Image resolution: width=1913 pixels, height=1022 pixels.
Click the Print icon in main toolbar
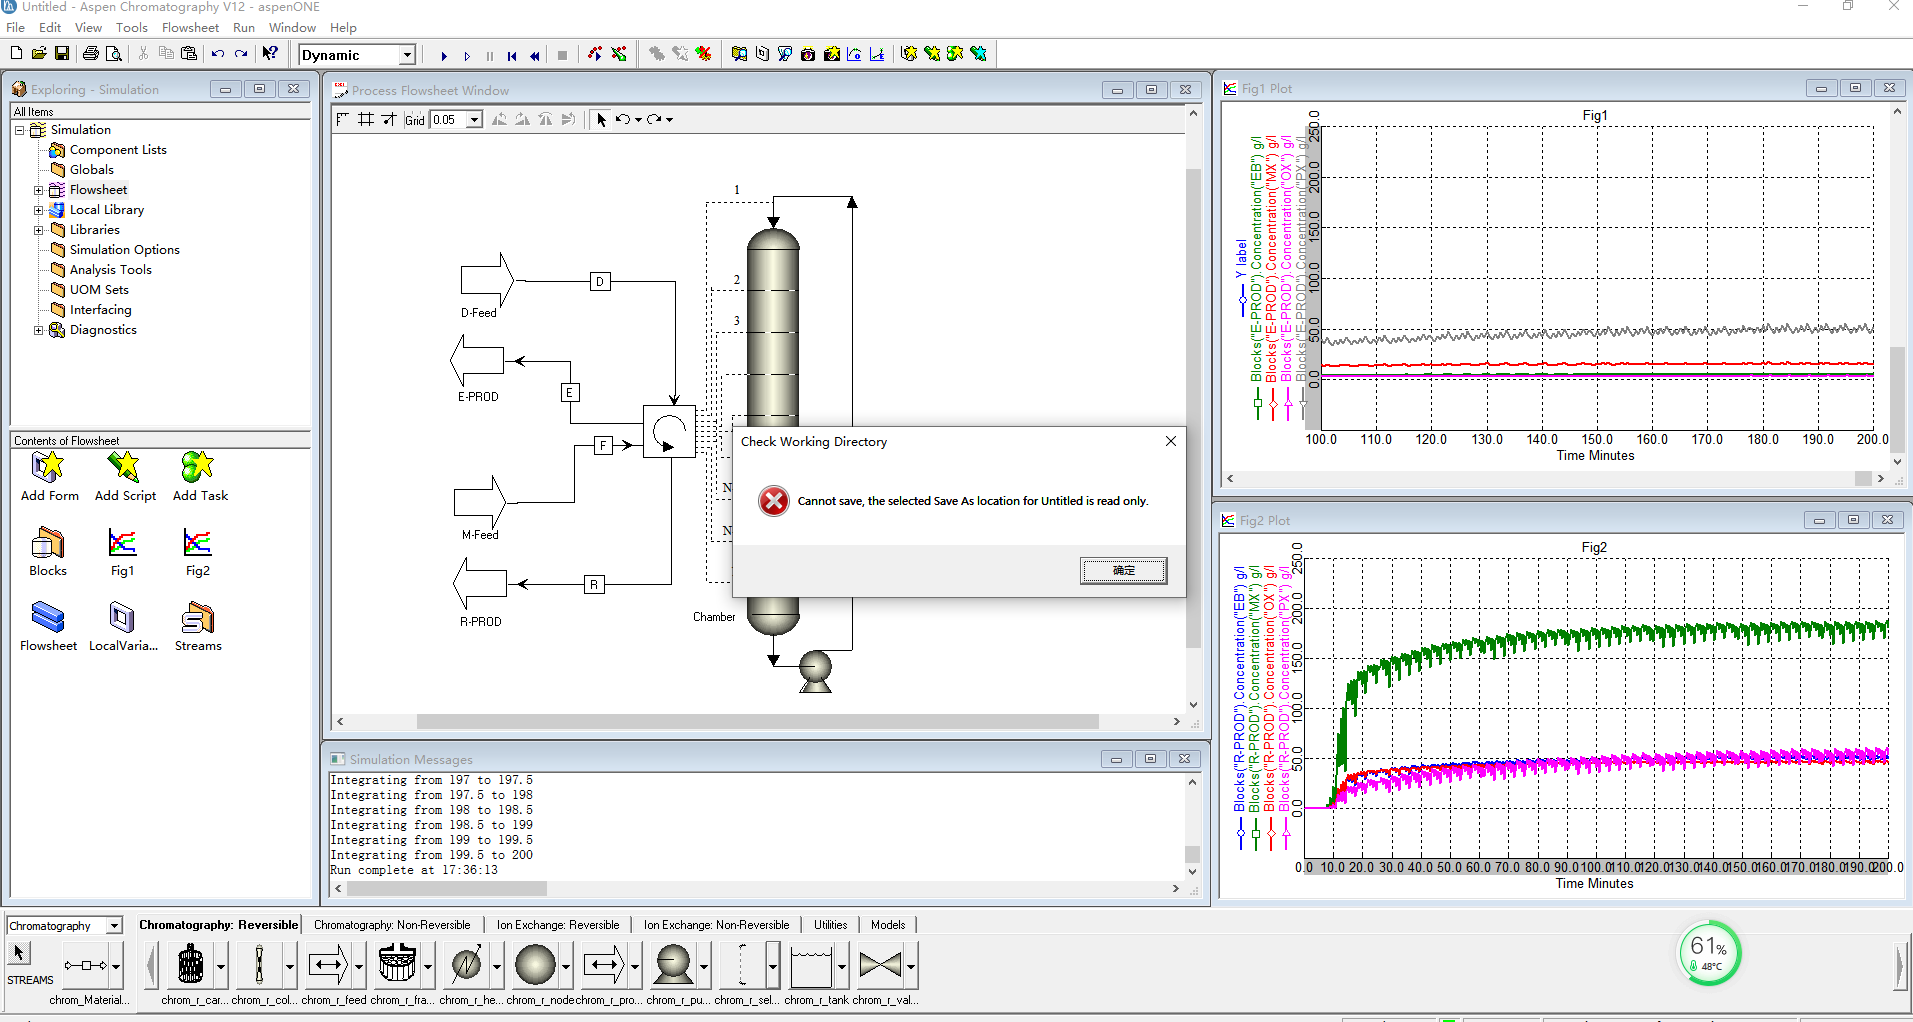point(91,54)
